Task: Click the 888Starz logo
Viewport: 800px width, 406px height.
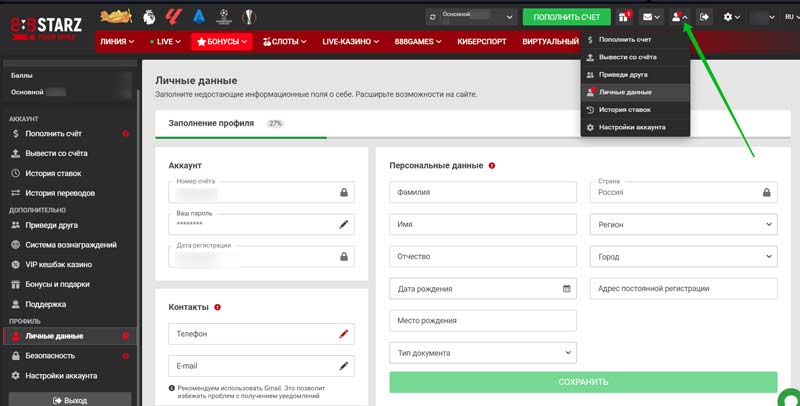Action: tap(46, 29)
